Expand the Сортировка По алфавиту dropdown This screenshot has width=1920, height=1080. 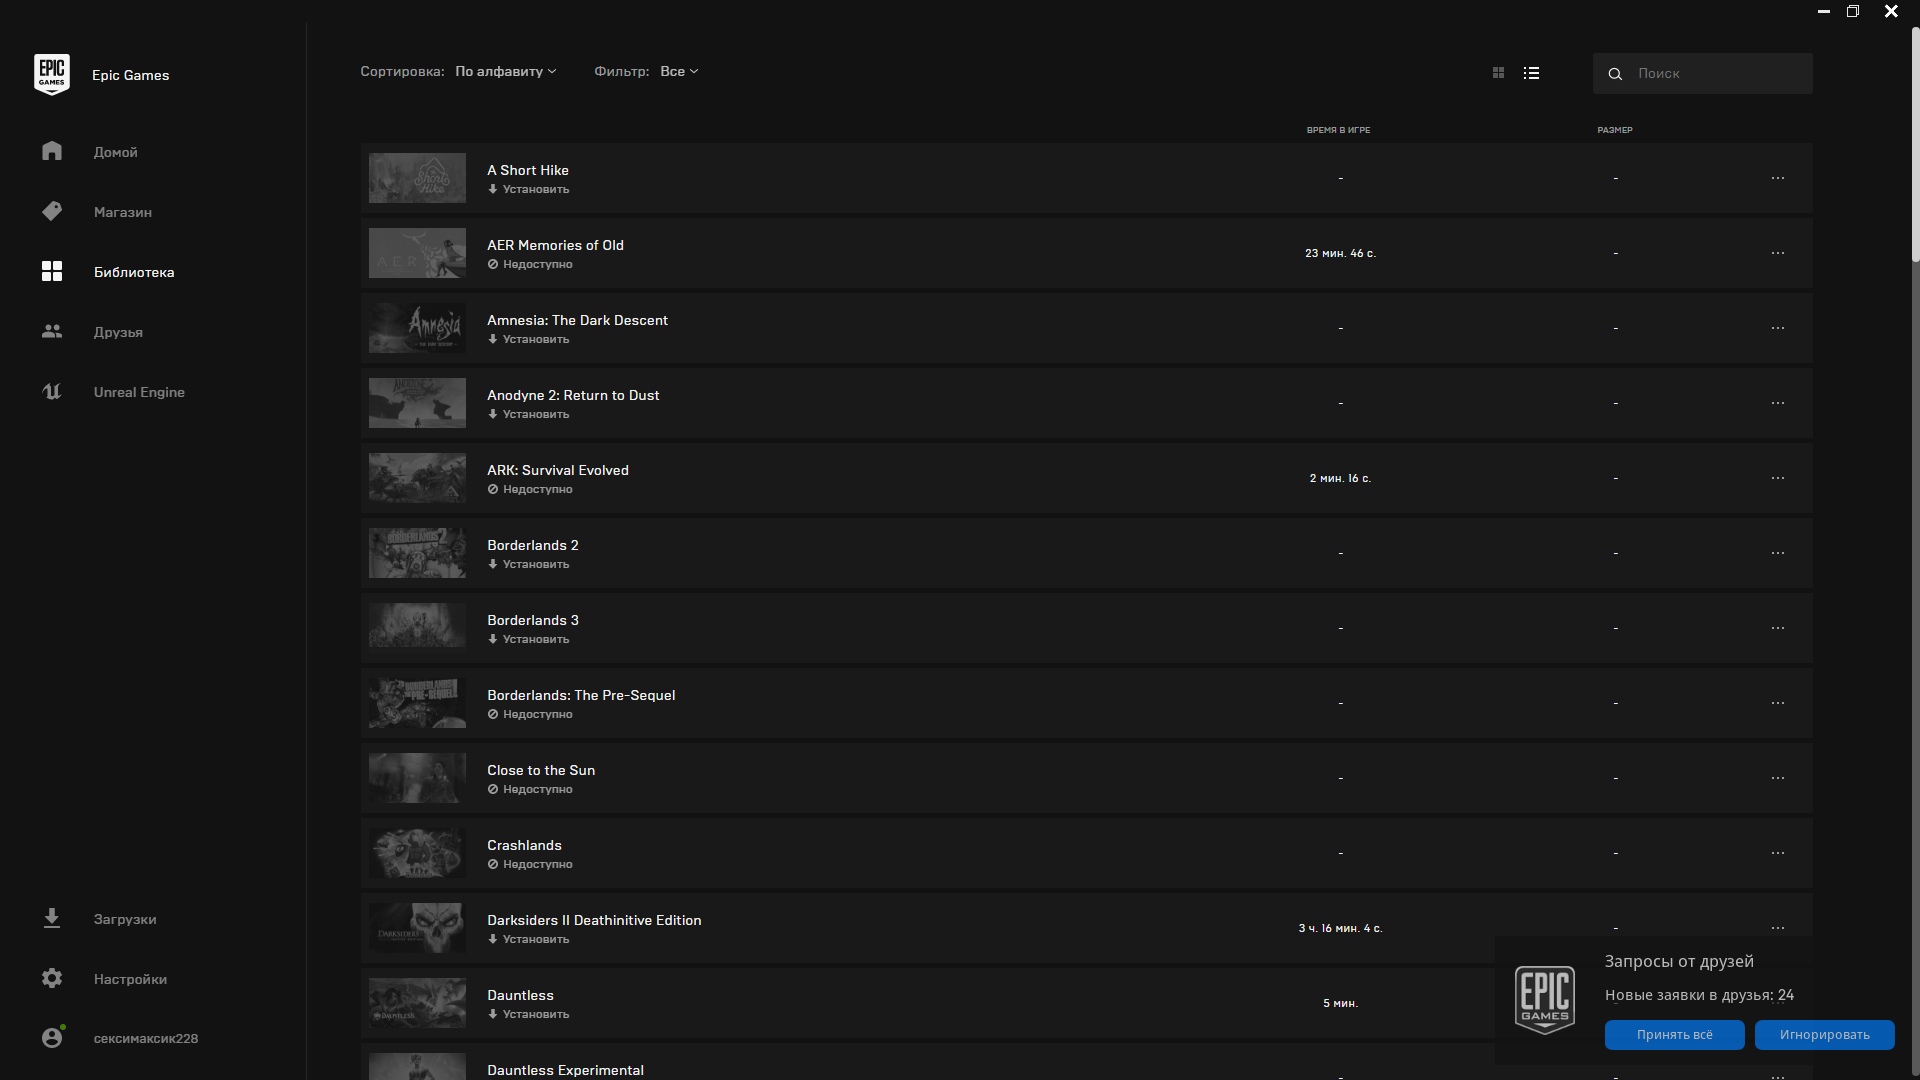[x=505, y=71]
